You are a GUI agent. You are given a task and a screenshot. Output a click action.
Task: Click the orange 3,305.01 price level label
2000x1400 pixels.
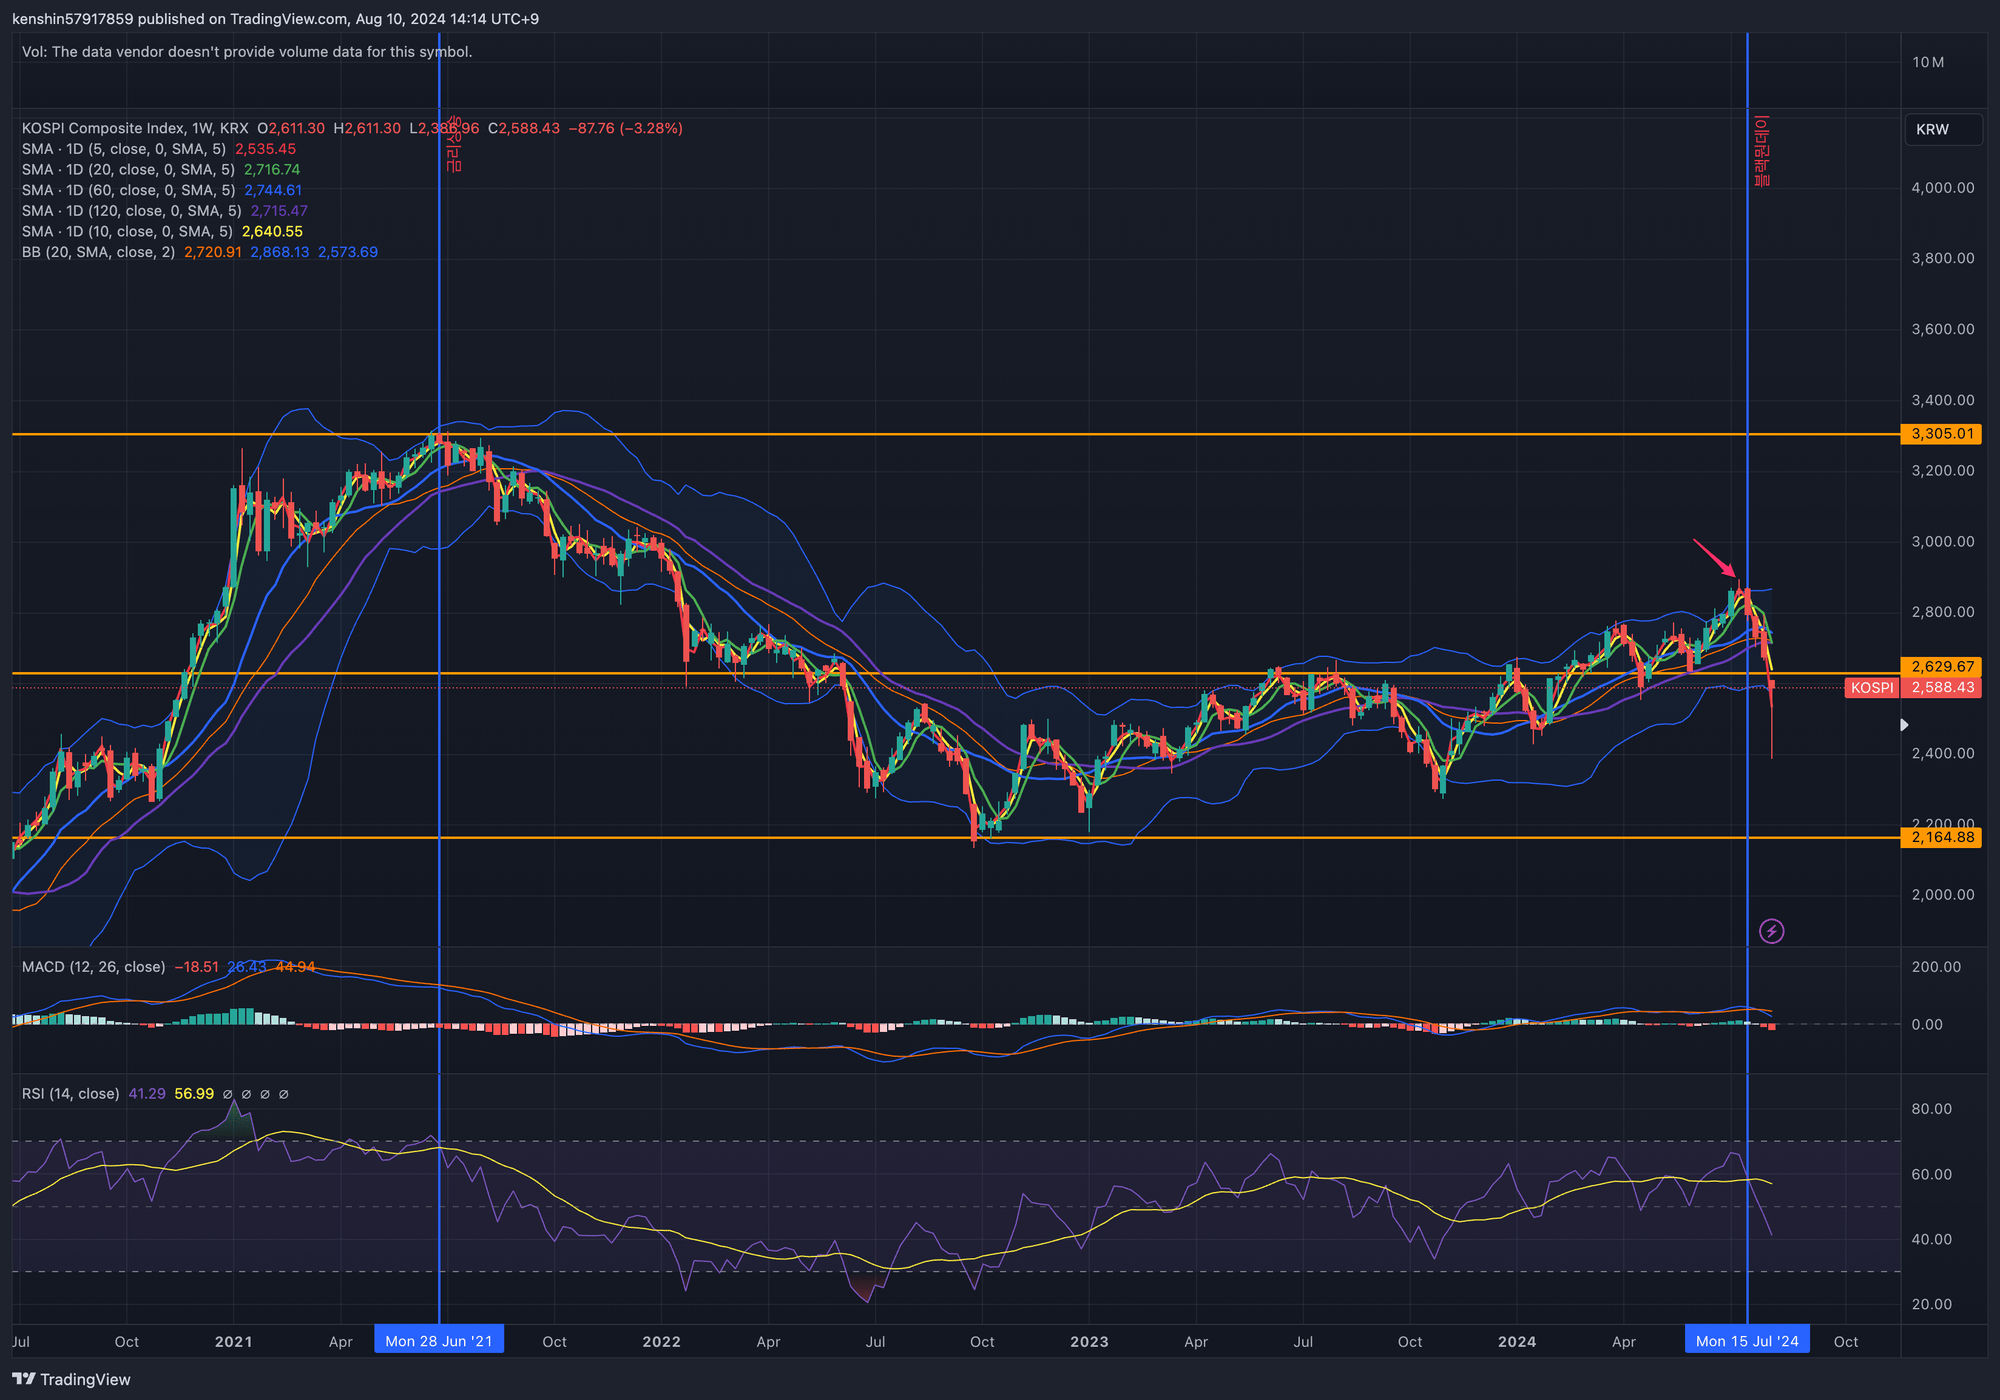[1941, 433]
